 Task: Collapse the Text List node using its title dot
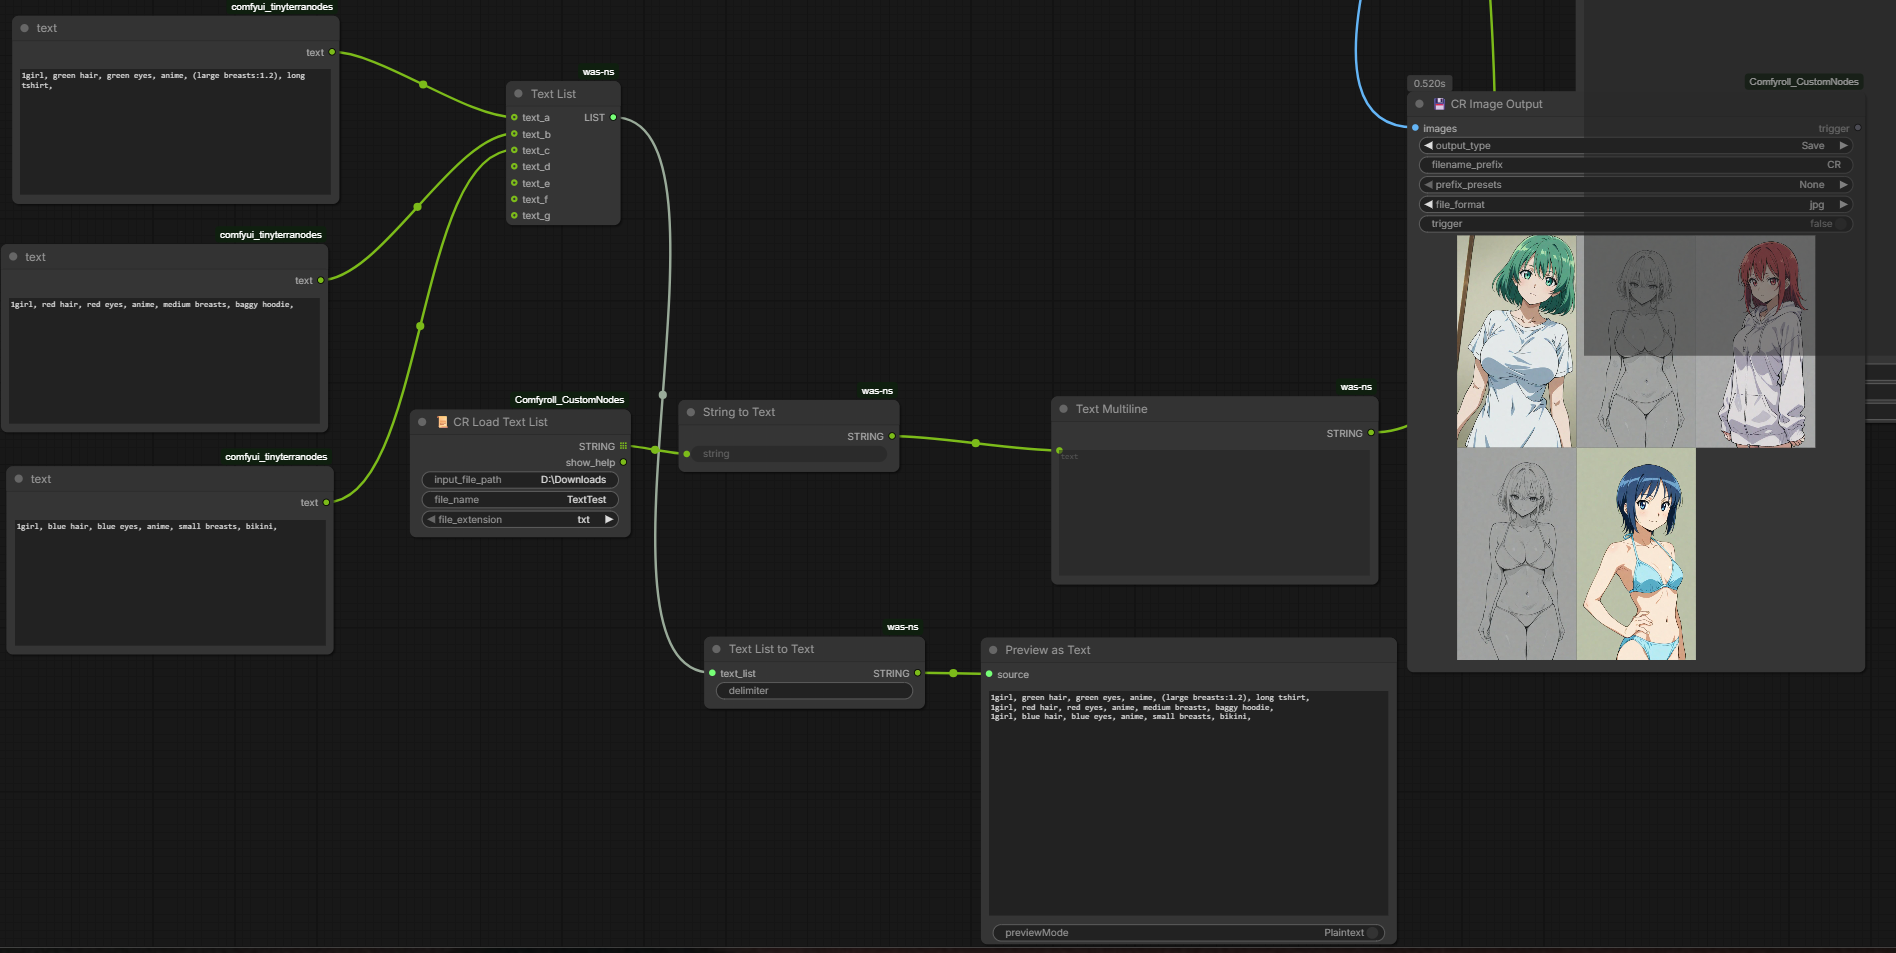(518, 94)
